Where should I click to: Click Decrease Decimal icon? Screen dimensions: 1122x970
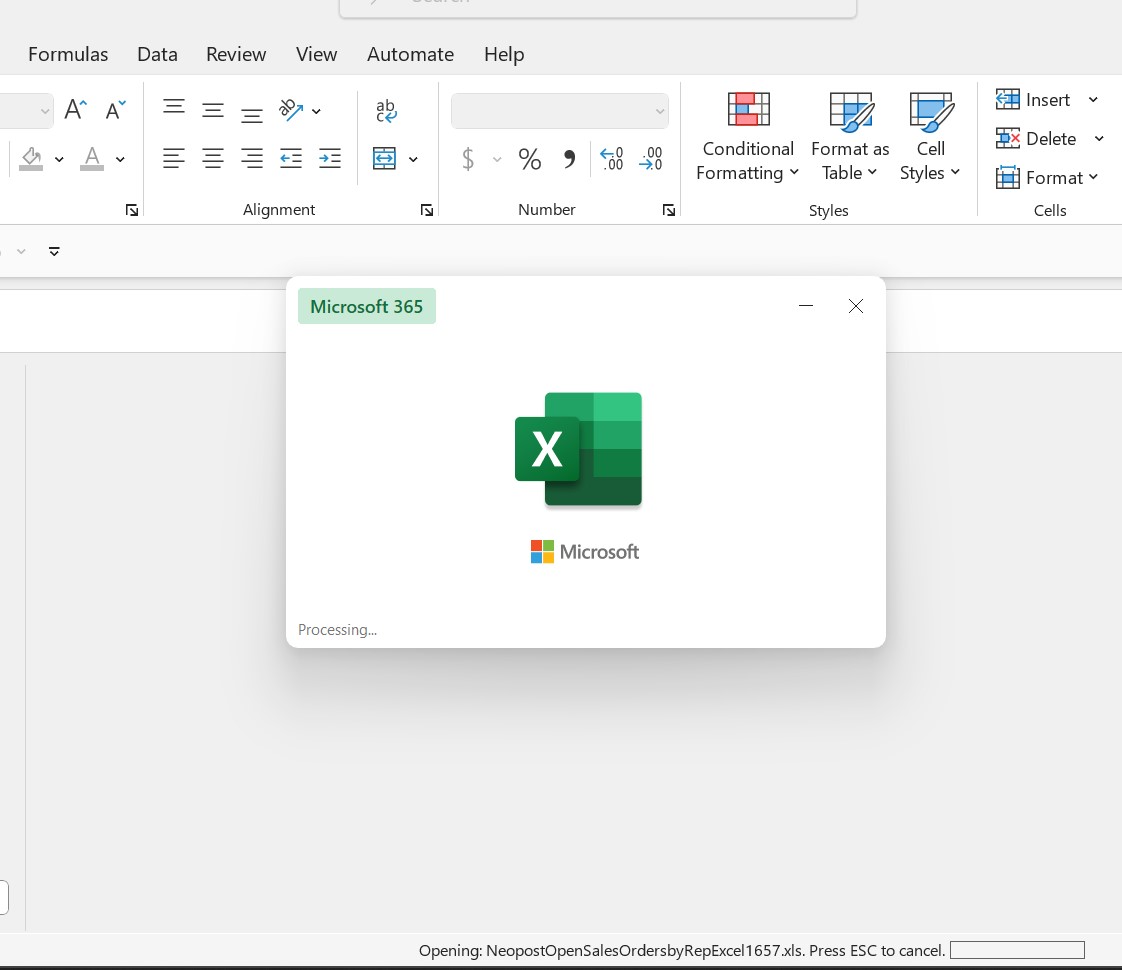click(650, 158)
